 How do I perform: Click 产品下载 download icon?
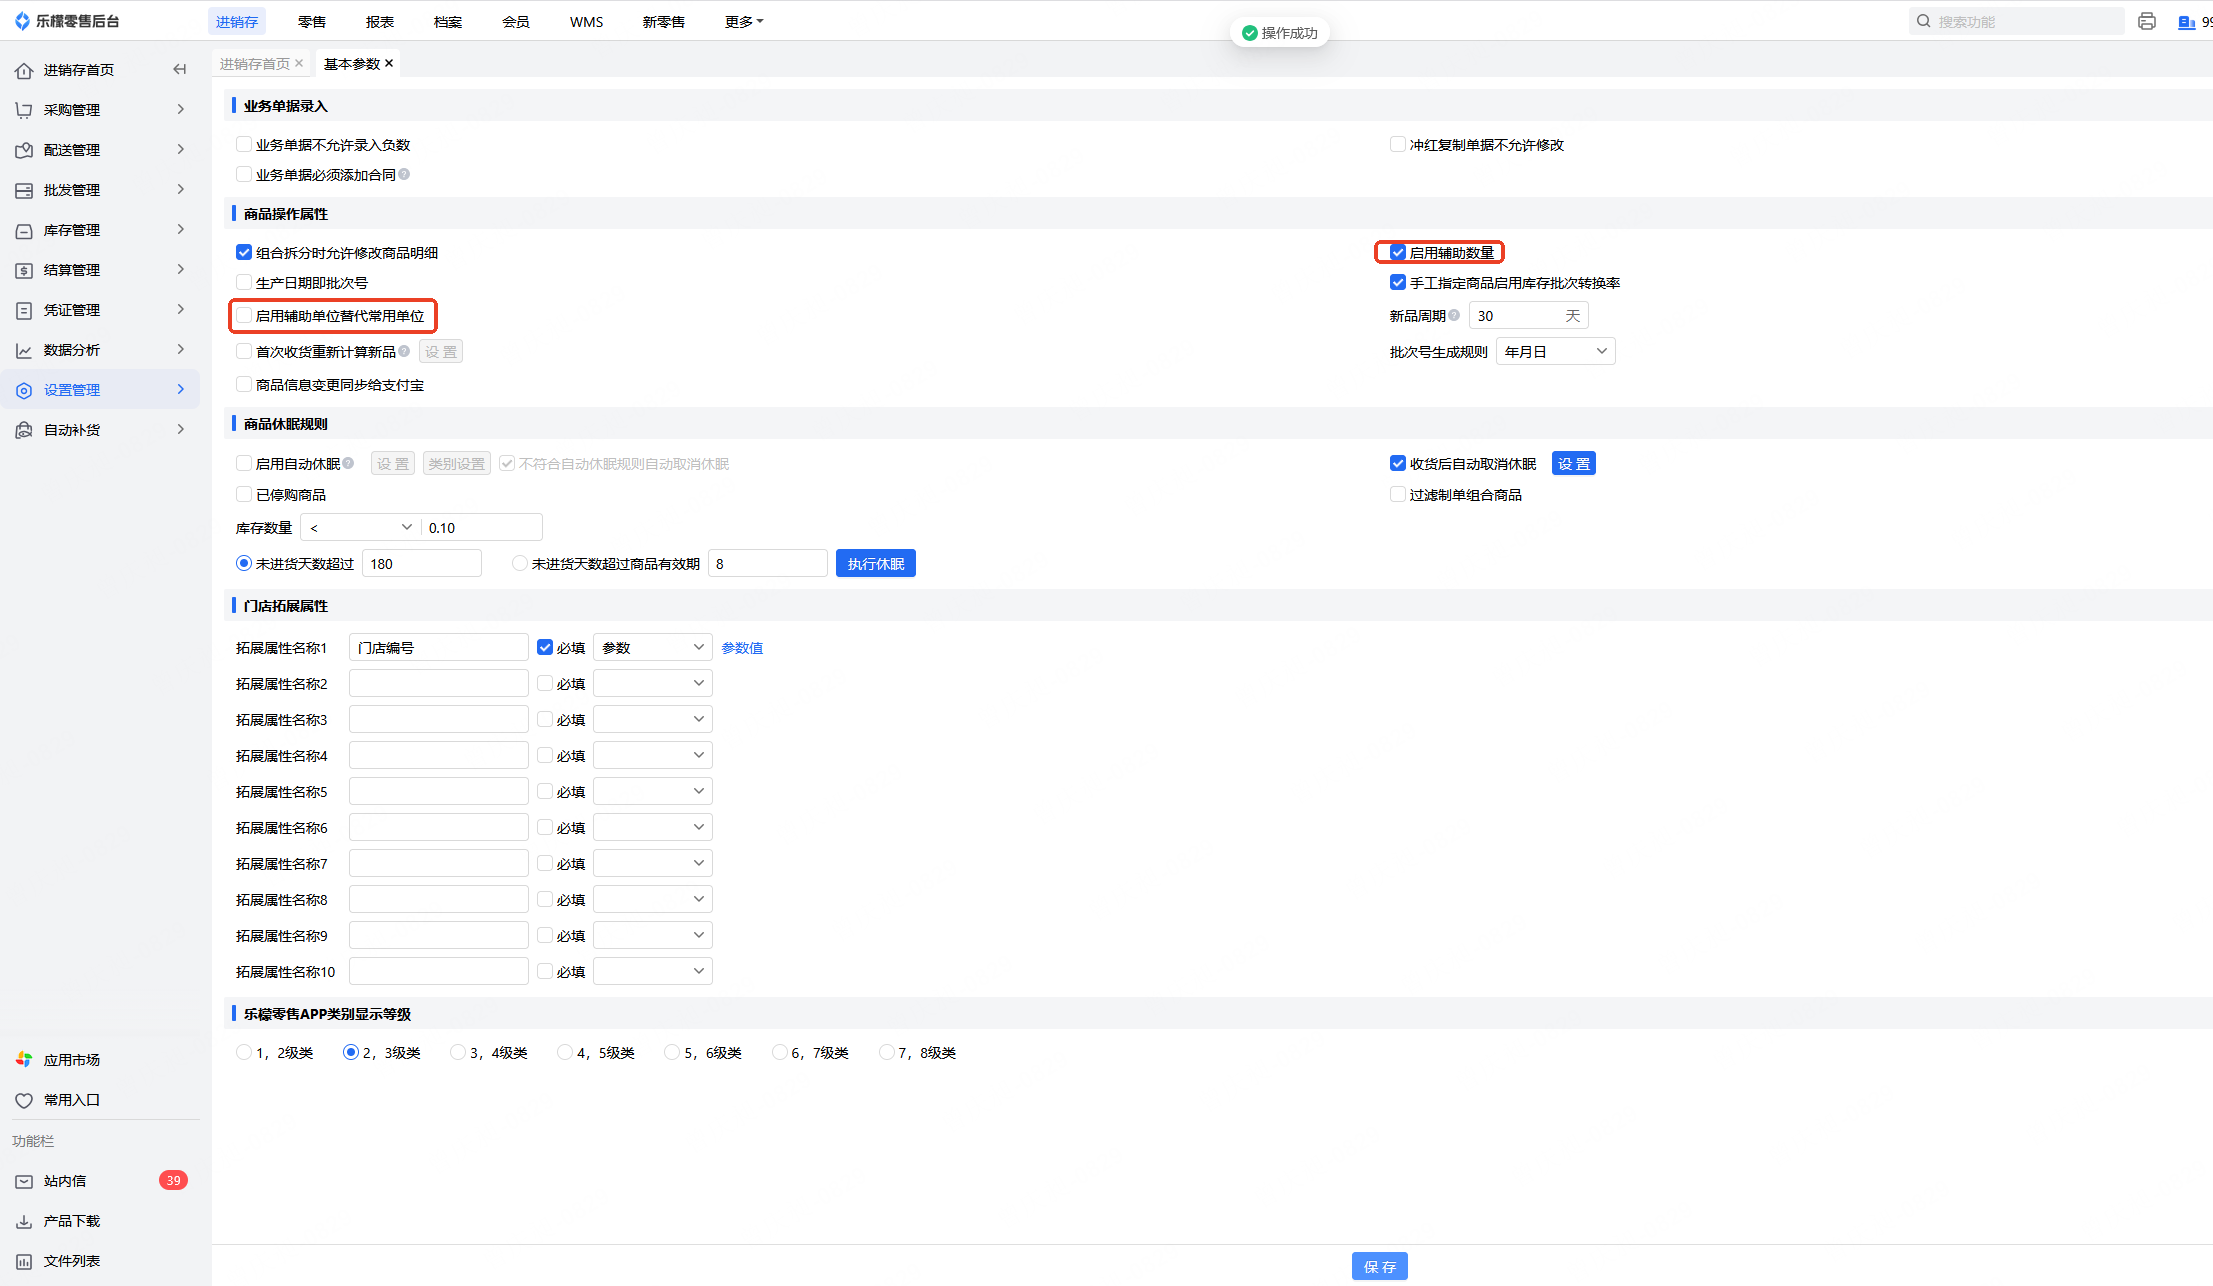tap(24, 1221)
